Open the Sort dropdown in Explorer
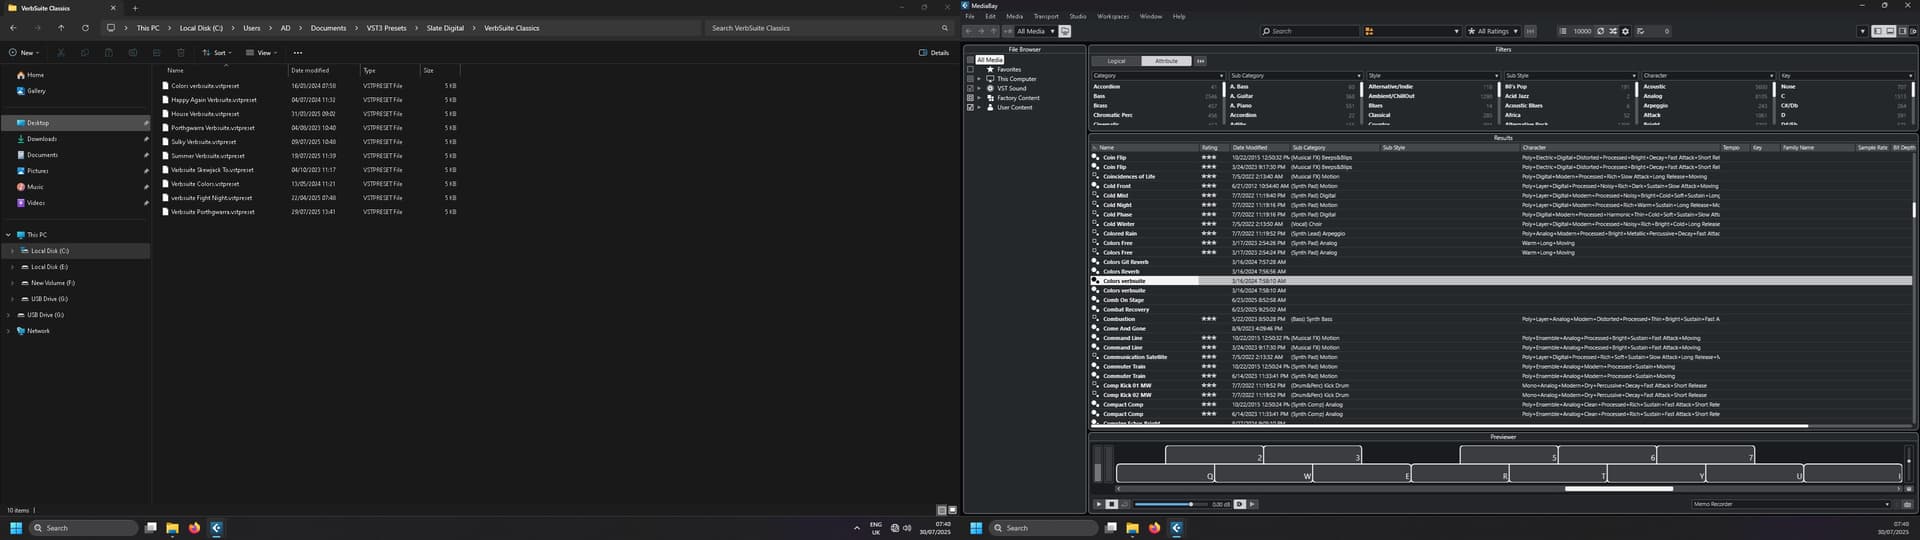Image resolution: width=1920 pixels, height=540 pixels. [x=216, y=52]
